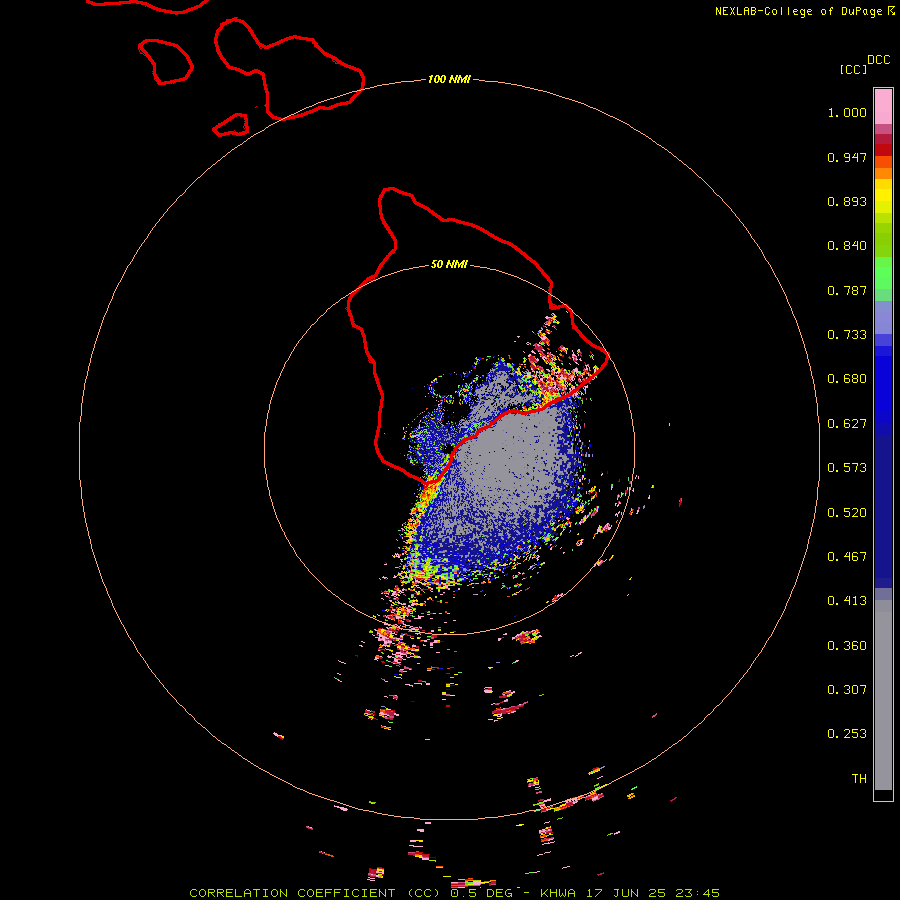900x900 pixels.
Task: Click the 0.5 DEG elevation text
Action: (x=481, y=893)
